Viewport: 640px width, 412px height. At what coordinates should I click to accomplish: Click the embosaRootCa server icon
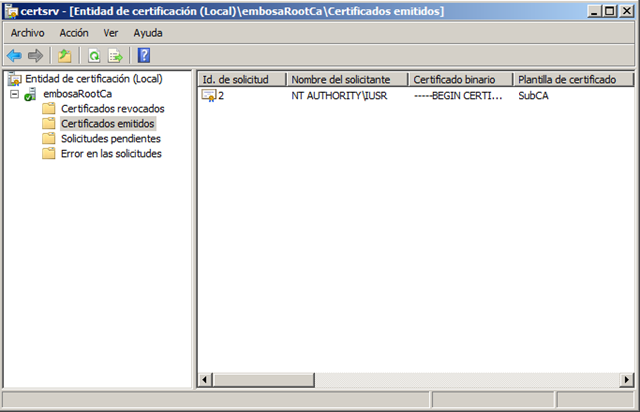tap(32, 94)
